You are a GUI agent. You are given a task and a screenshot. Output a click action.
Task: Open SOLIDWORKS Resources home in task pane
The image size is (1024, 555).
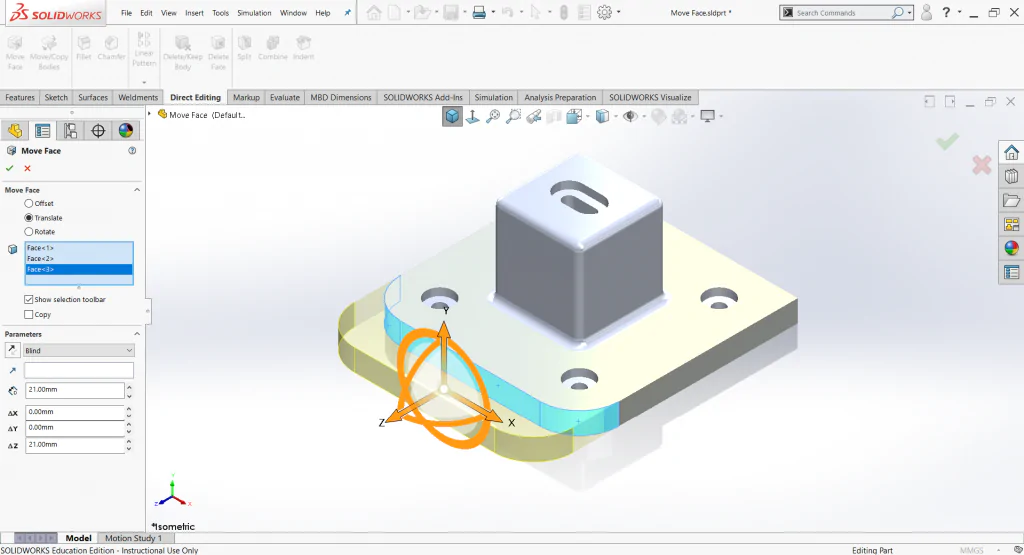pos(1011,153)
